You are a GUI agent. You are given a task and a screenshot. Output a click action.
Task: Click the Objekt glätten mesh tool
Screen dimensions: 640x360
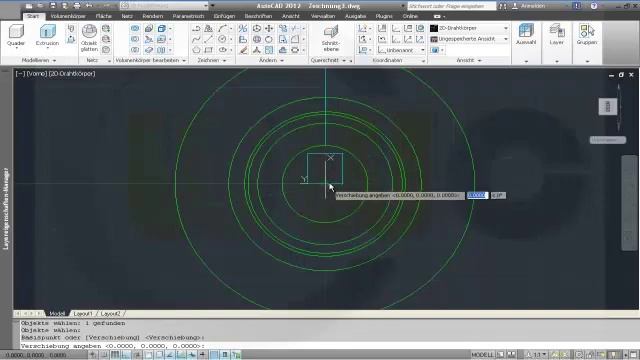coord(89,38)
